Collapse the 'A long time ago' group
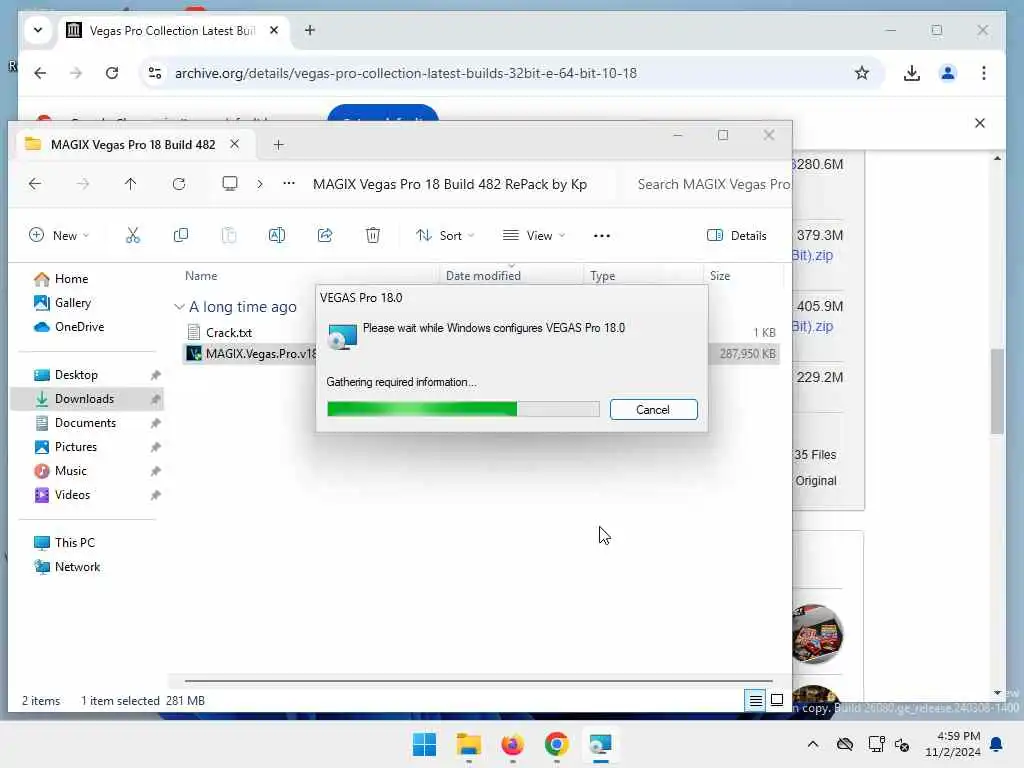This screenshot has height=768, width=1024. pyautogui.click(x=179, y=307)
